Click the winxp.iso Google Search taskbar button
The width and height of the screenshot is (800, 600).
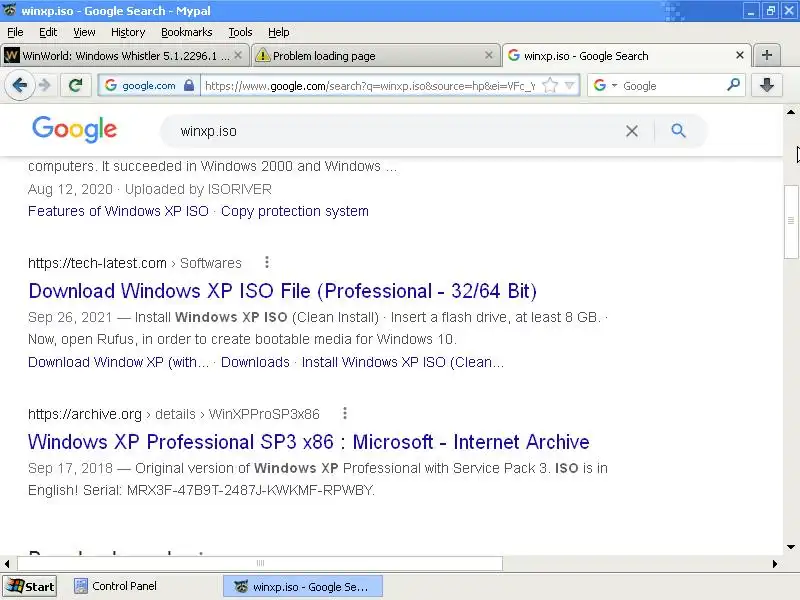coord(303,587)
